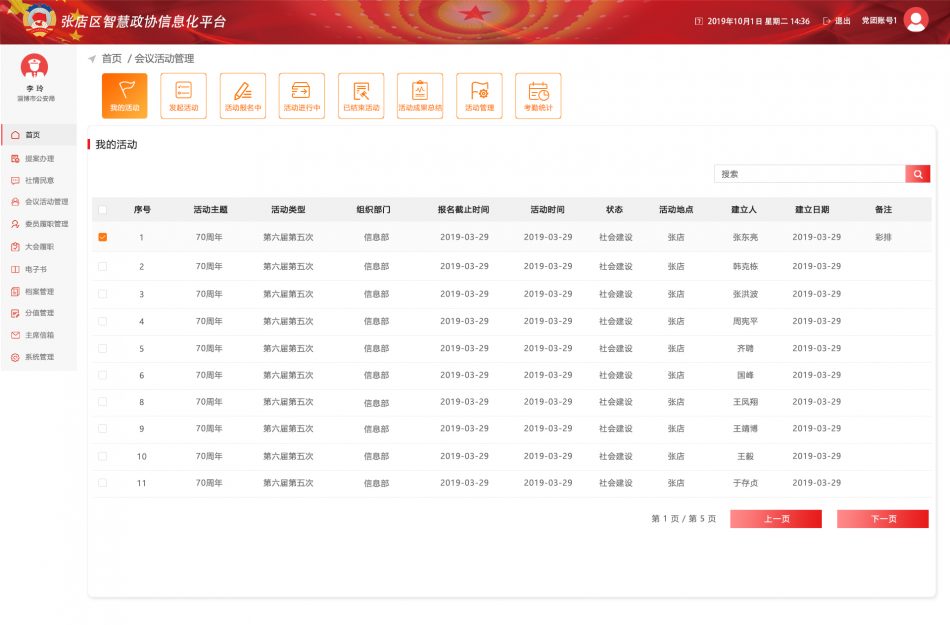Viewport: 950px width, 625px height.
Task: View 已结束活动 finished activities icon
Action: point(360,95)
